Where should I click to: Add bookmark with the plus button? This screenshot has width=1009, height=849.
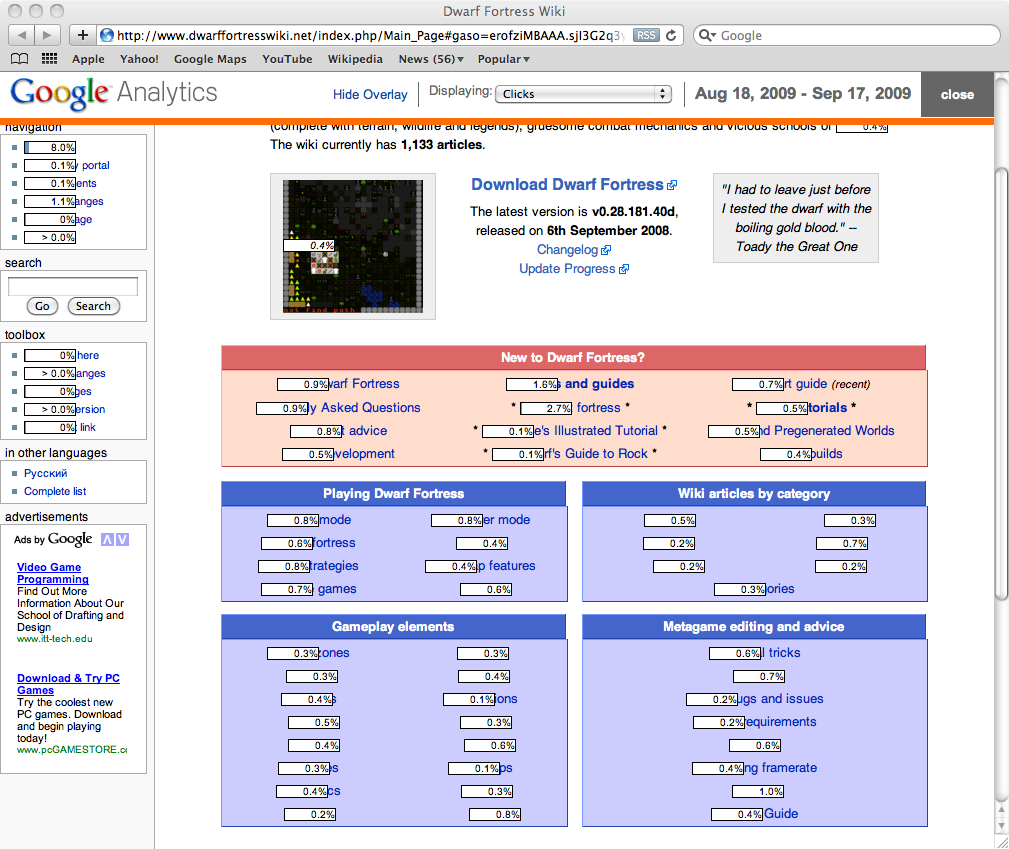tap(82, 35)
